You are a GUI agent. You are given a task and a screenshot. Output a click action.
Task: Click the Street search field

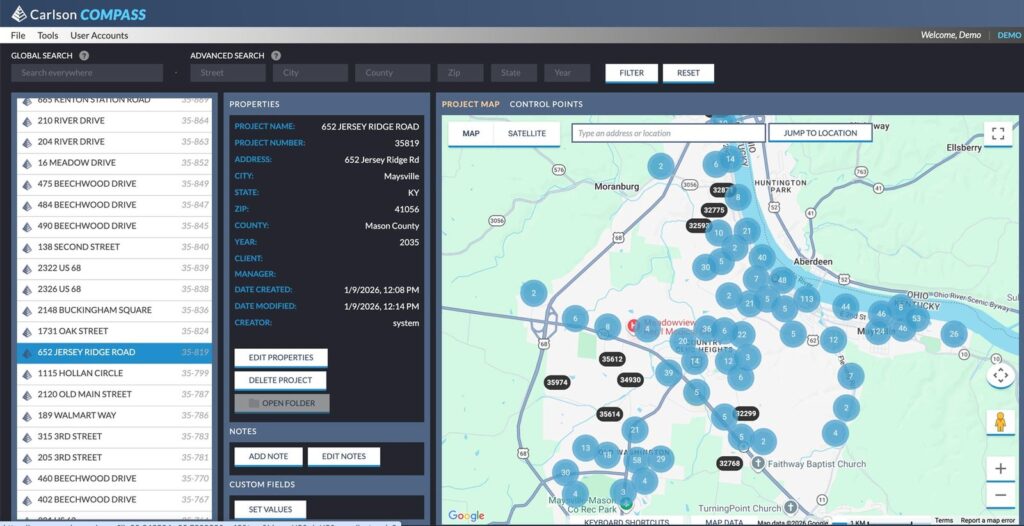[x=228, y=73]
